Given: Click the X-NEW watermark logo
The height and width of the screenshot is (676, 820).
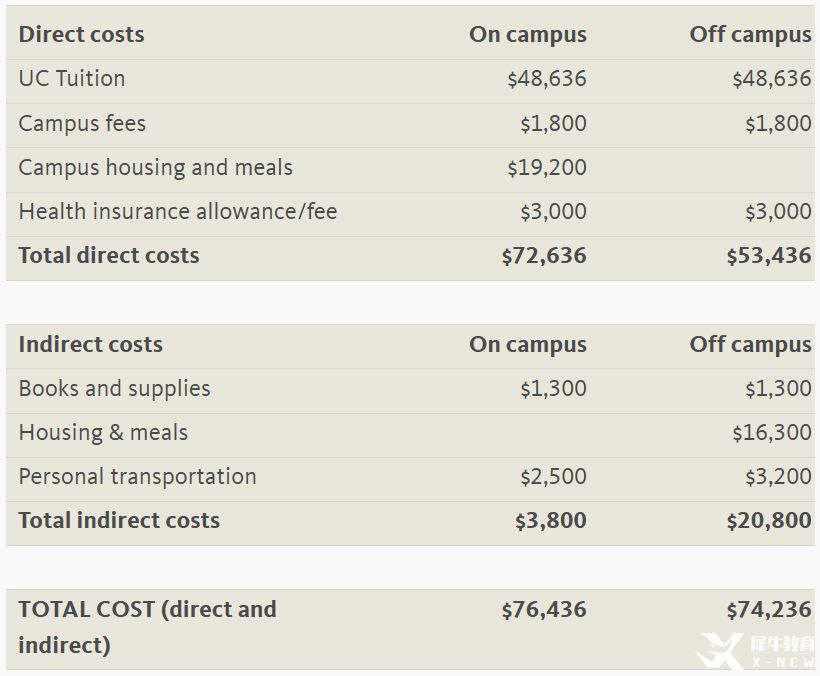Looking at the screenshot, I should (757, 651).
